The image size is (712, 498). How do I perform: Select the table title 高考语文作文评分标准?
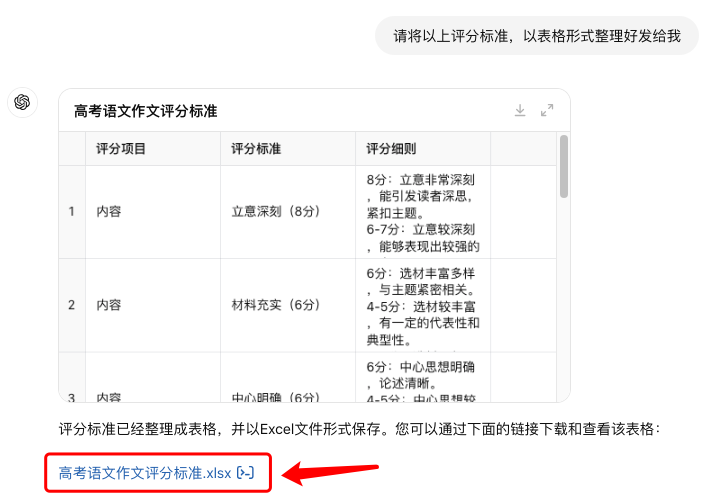(x=145, y=111)
